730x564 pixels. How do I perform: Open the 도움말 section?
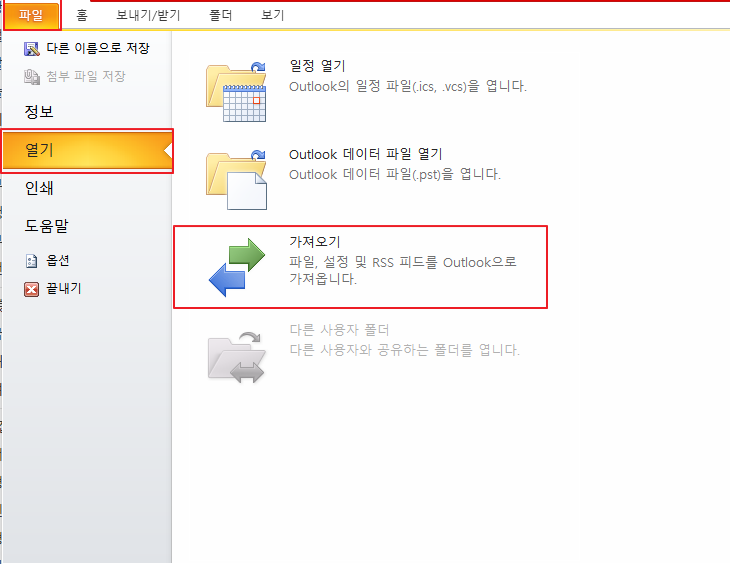click(47, 226)
